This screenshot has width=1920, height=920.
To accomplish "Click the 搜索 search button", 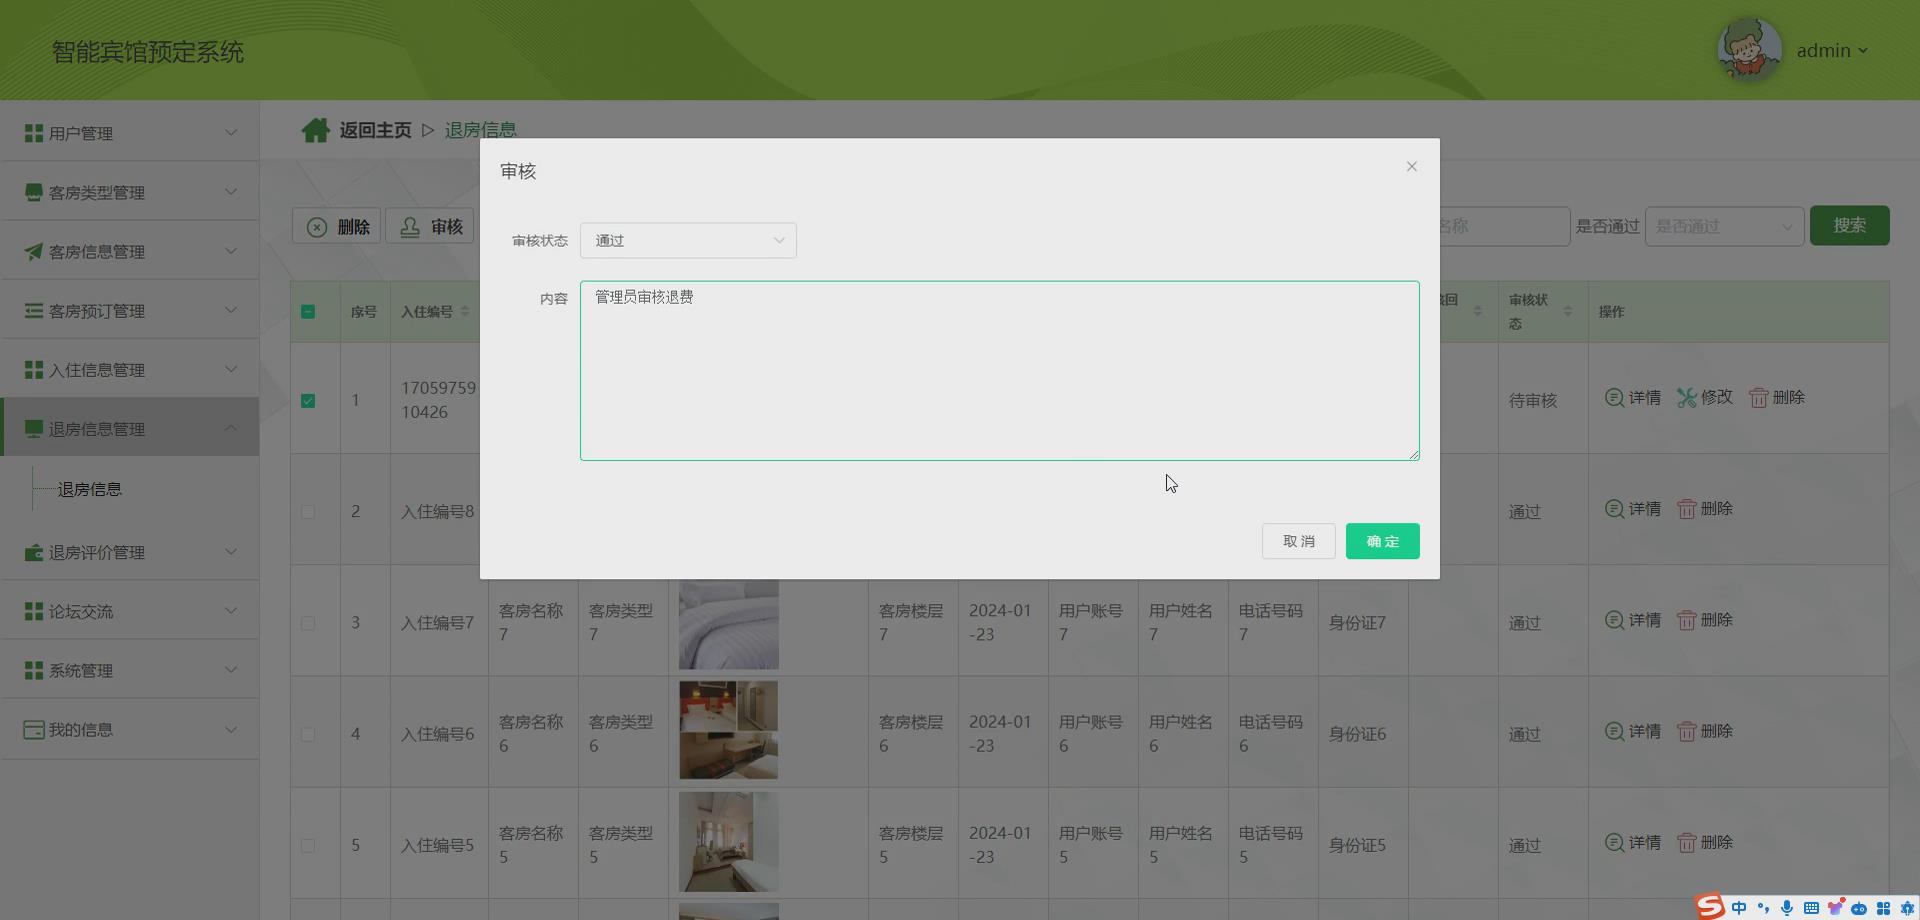I will (1850, 226).
